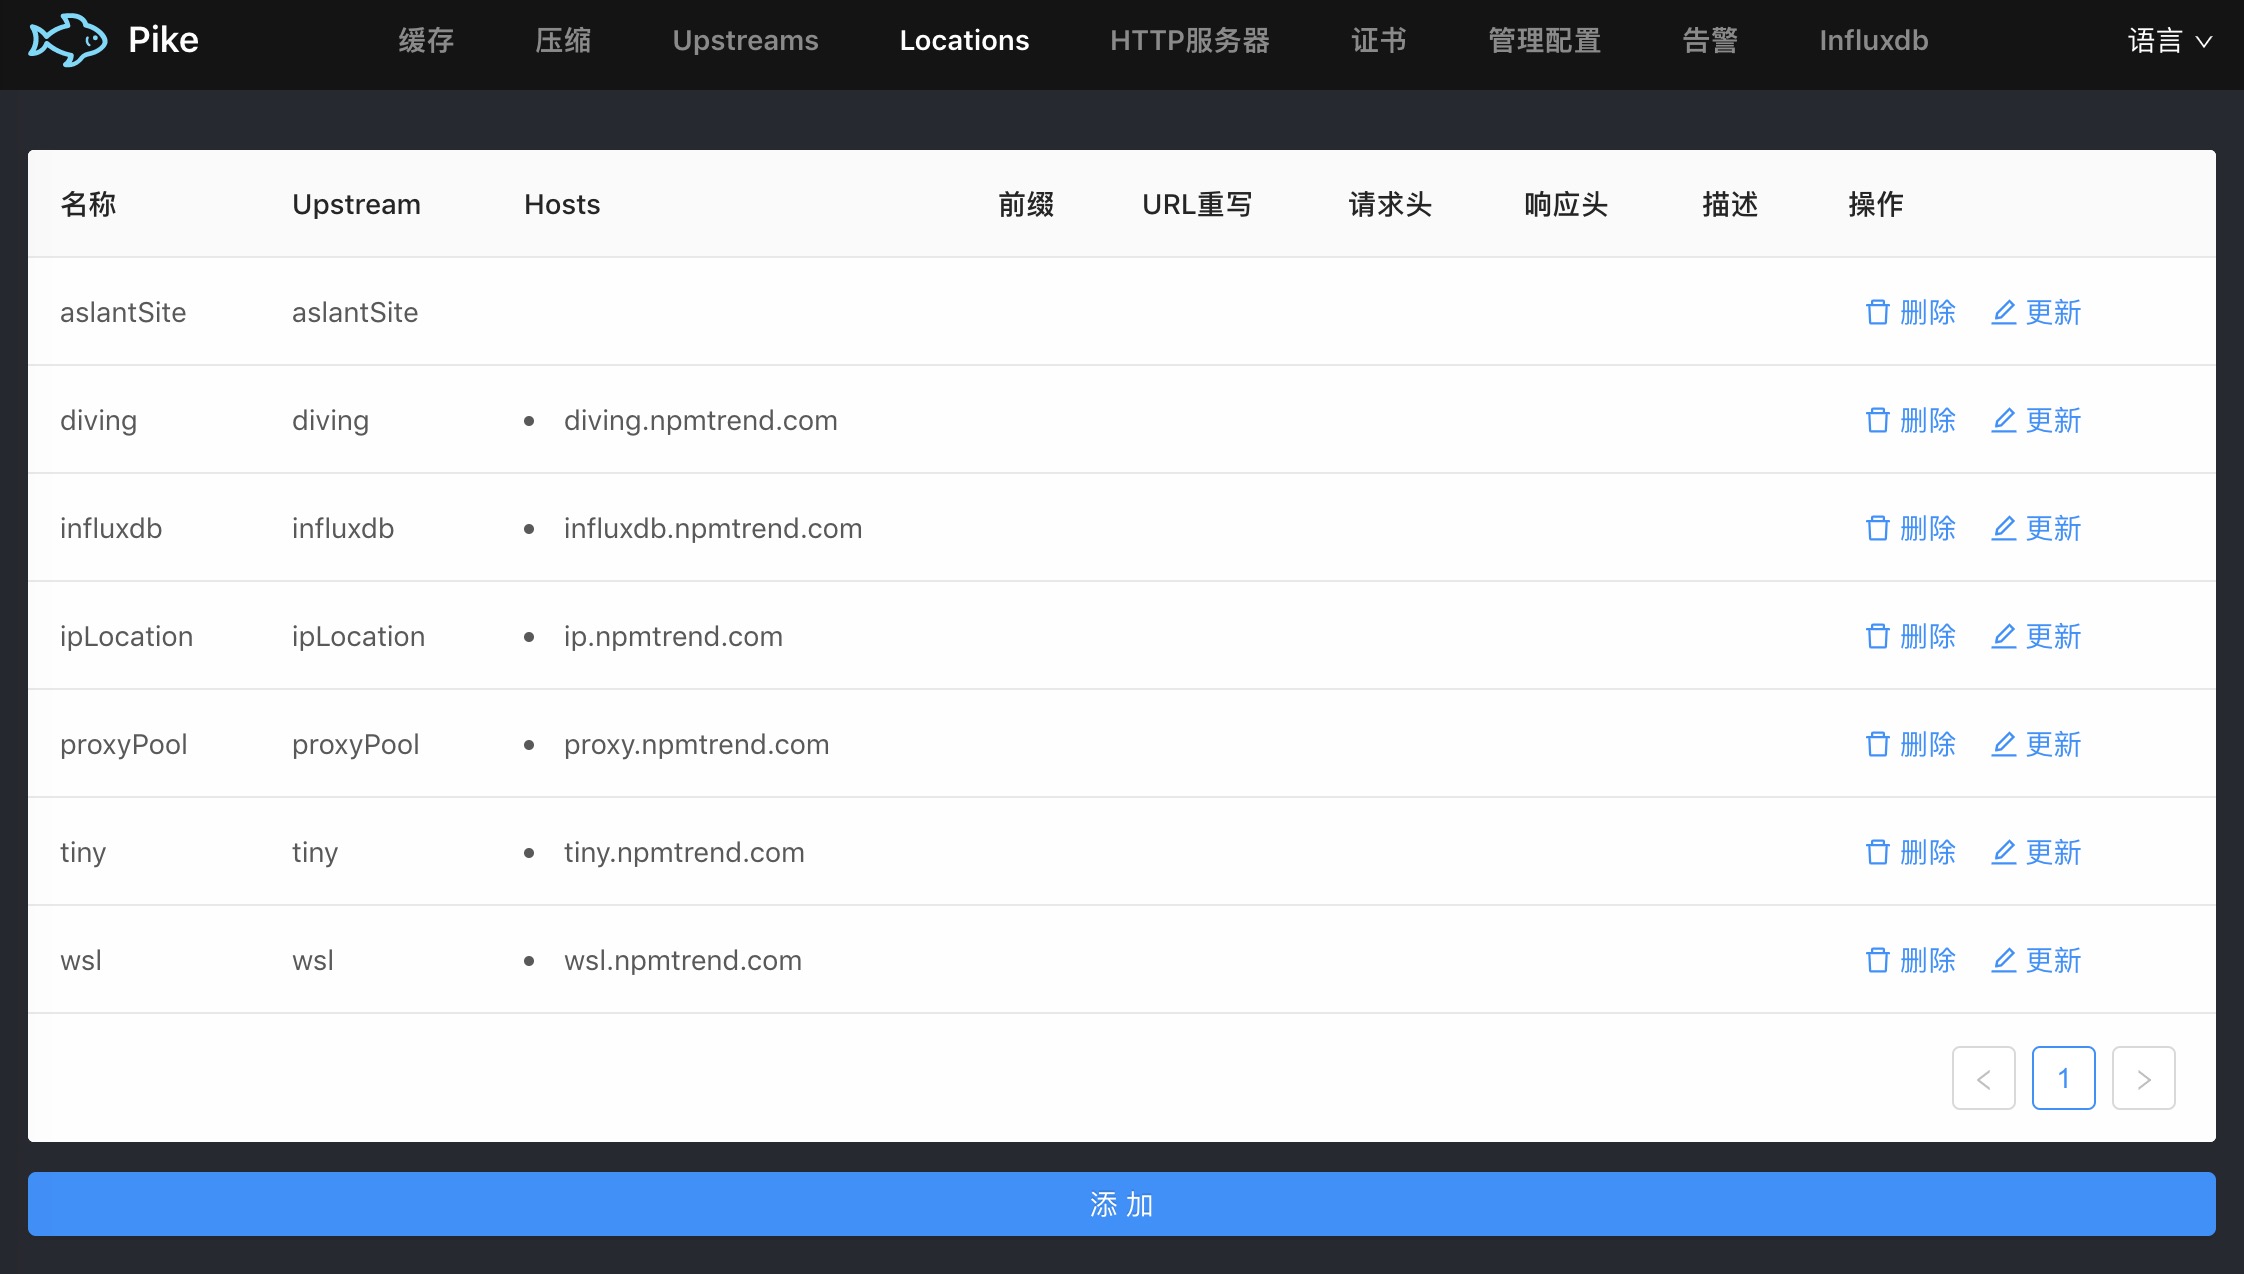Open the 缓存 cache menu item

[x=426, y=41]
